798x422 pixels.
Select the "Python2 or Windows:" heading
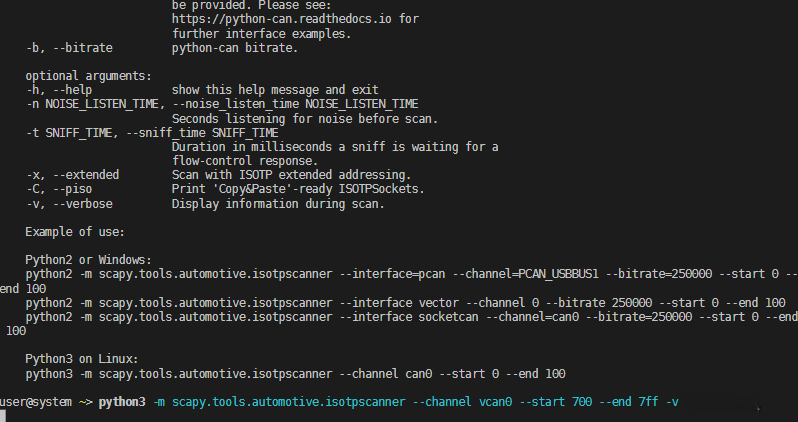click(88, 260)
